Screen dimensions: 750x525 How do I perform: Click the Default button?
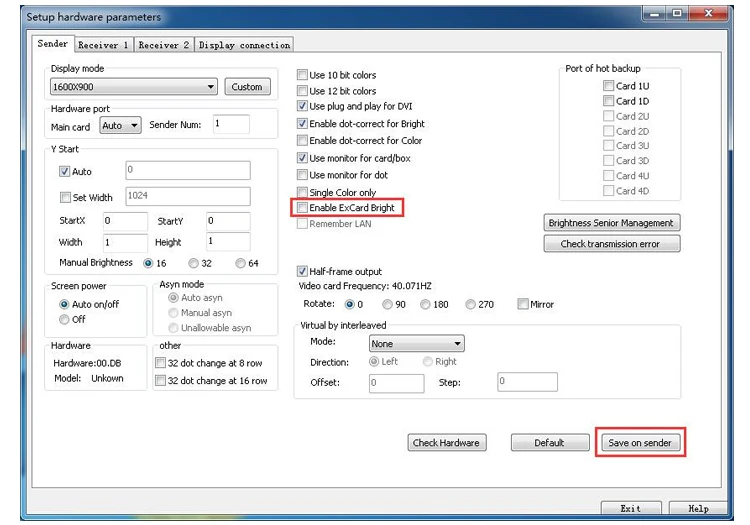tap(550, 443)
